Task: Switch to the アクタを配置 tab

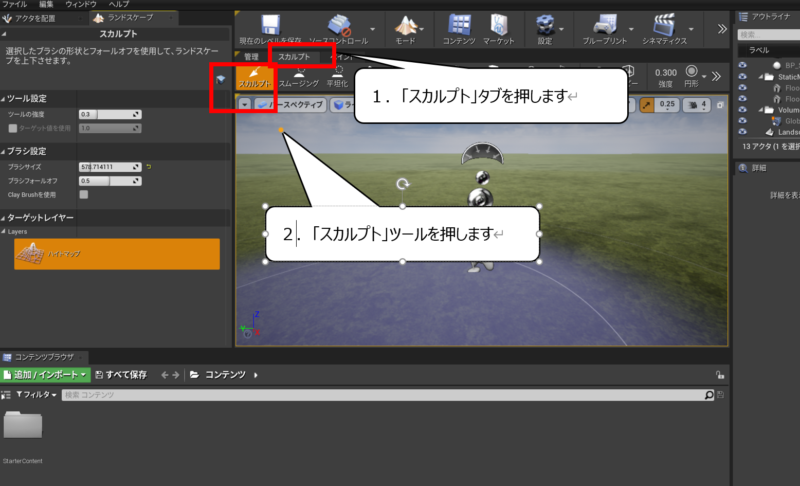Action: 34,18
